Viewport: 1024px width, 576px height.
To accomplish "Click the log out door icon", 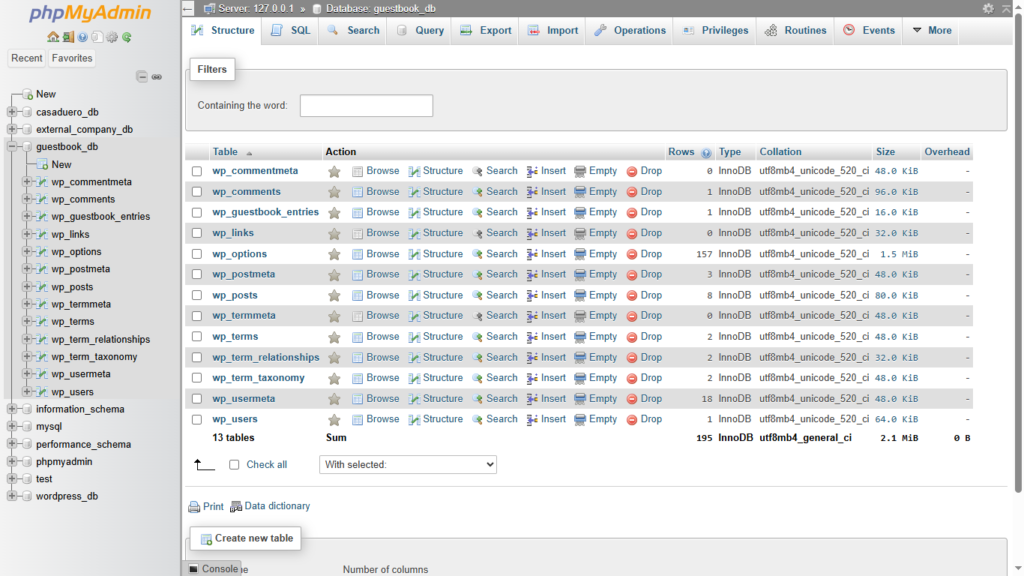I will [x=67, y=38].
